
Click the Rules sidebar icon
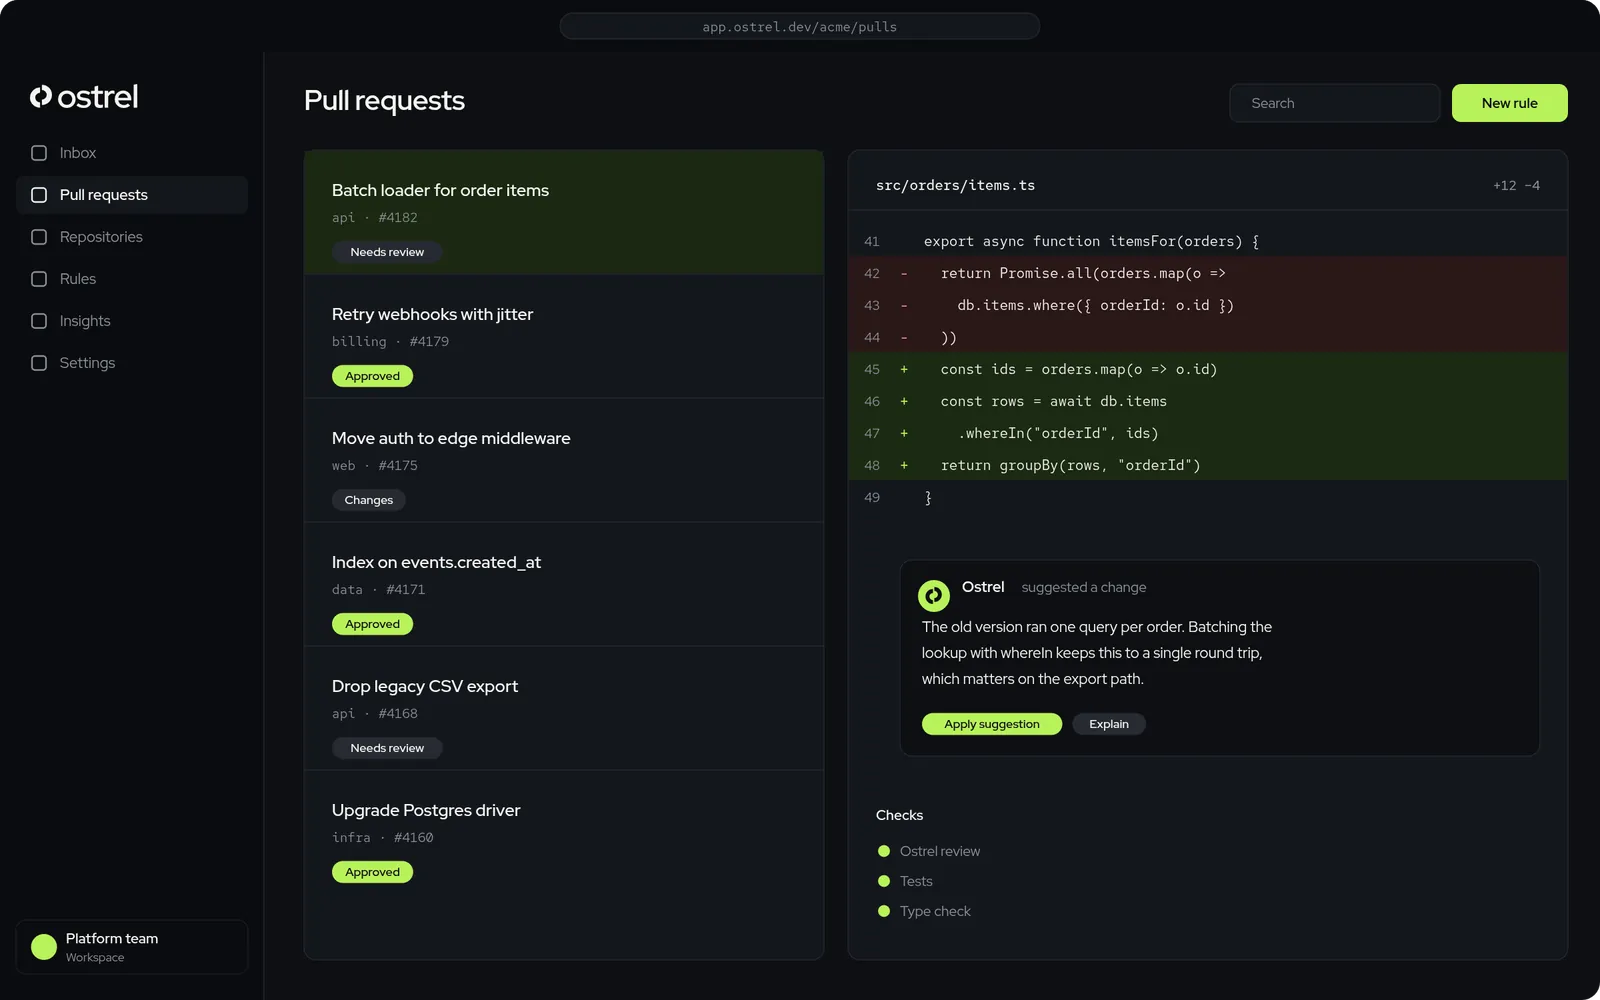(x=39, y=279)
